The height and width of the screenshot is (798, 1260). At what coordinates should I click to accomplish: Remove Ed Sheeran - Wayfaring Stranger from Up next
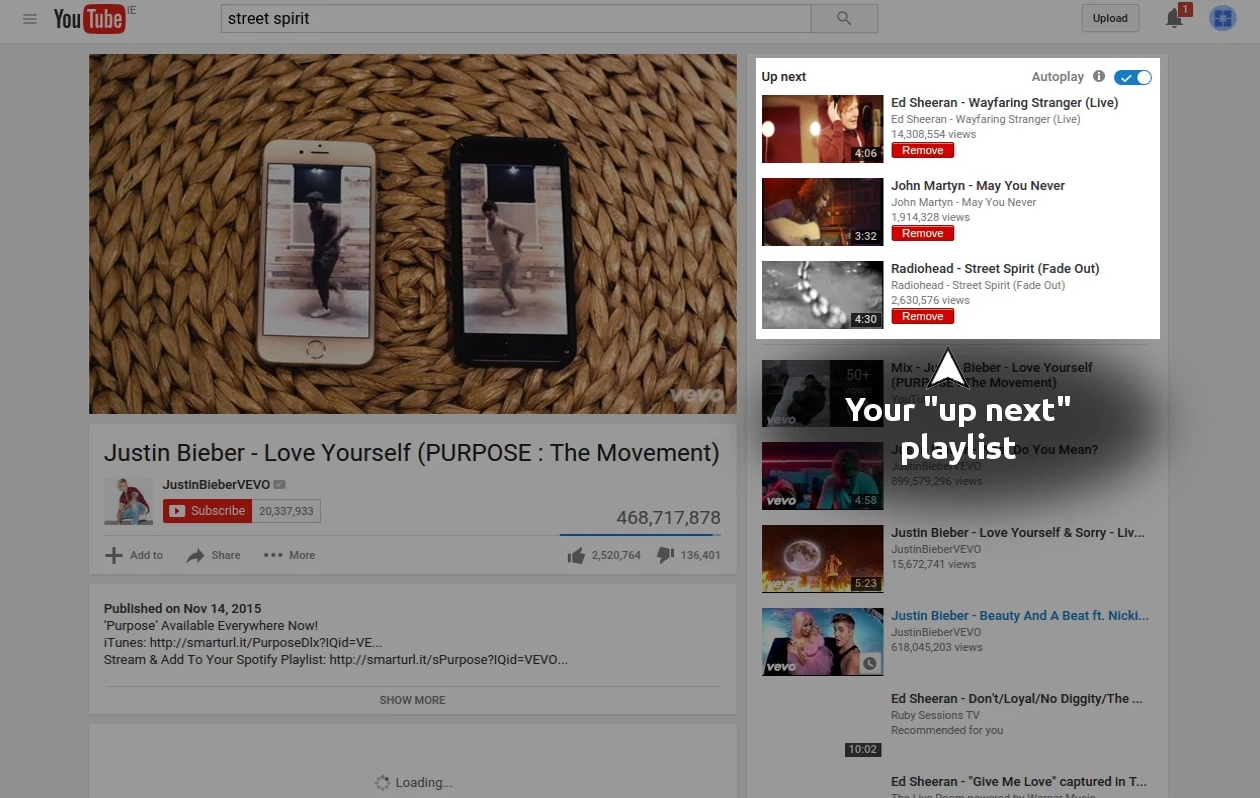click(x=921, y=150)
